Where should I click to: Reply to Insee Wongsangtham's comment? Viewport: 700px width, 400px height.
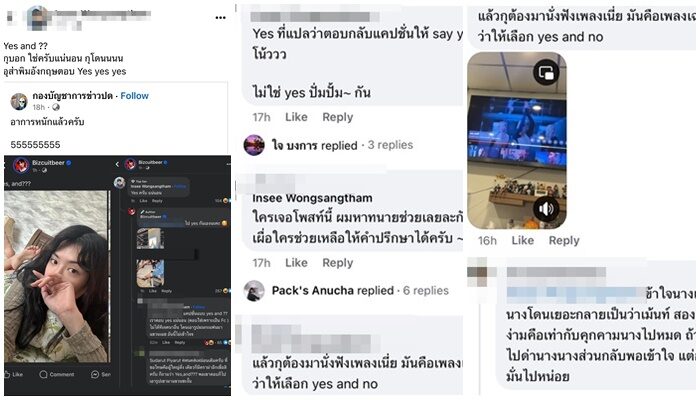pos(338,263)
